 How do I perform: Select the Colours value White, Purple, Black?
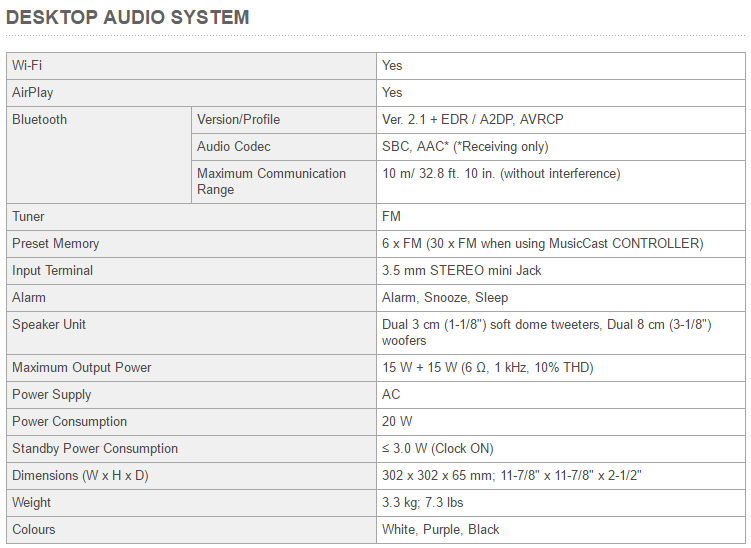441,529
